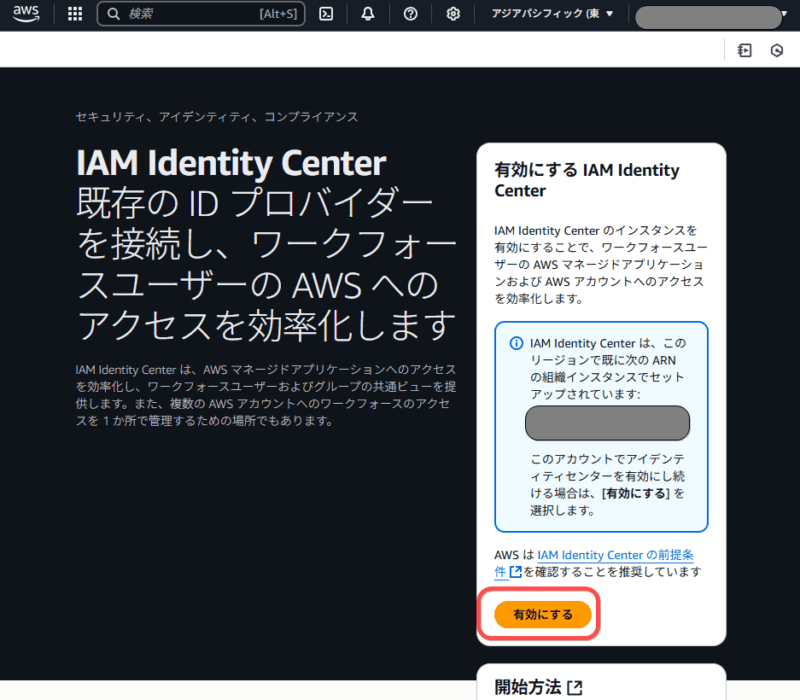Open the AWS services grid menu
800x700 pixels.
pyautogui.click(x=75, y=14)
